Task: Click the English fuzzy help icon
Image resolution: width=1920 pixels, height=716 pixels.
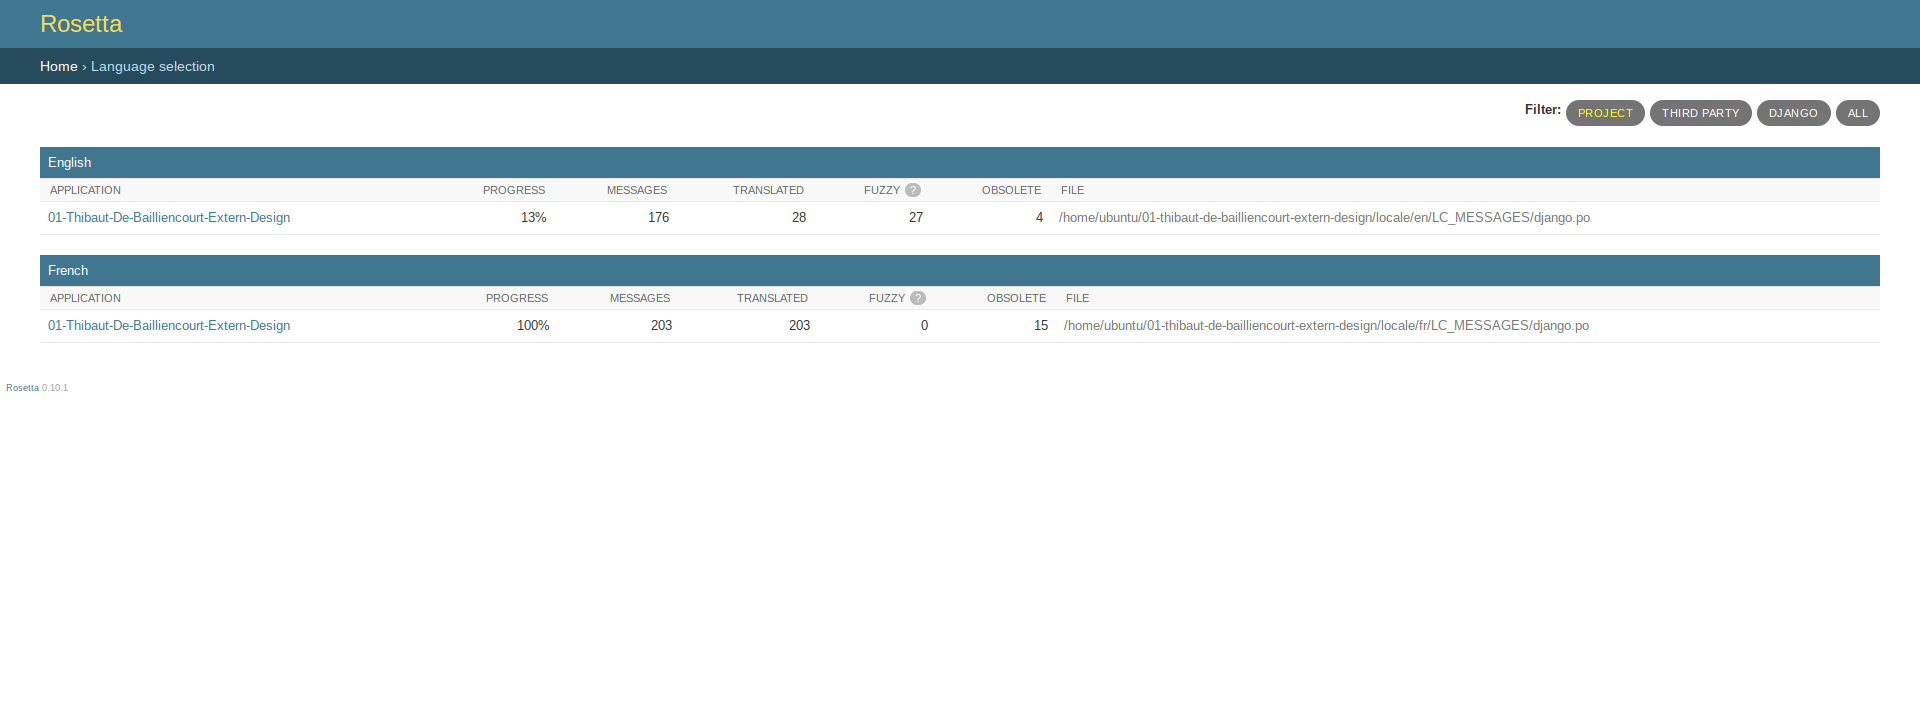Action: pos(913,190)
